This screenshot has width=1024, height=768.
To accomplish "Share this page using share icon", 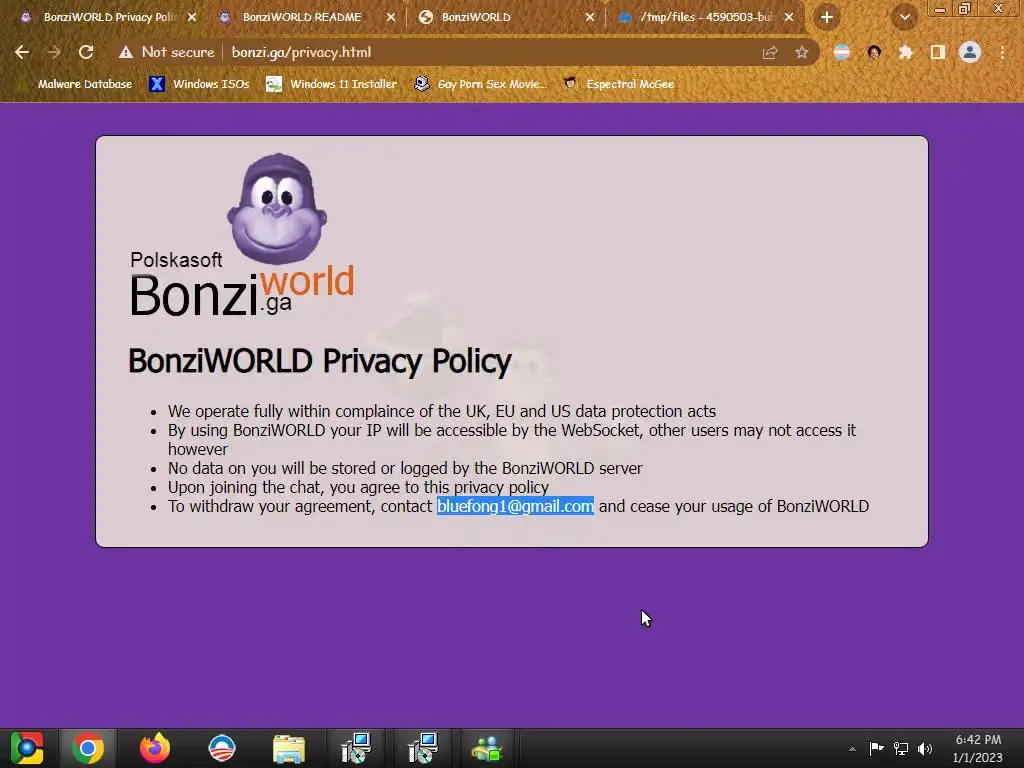I will pos(770,52).
